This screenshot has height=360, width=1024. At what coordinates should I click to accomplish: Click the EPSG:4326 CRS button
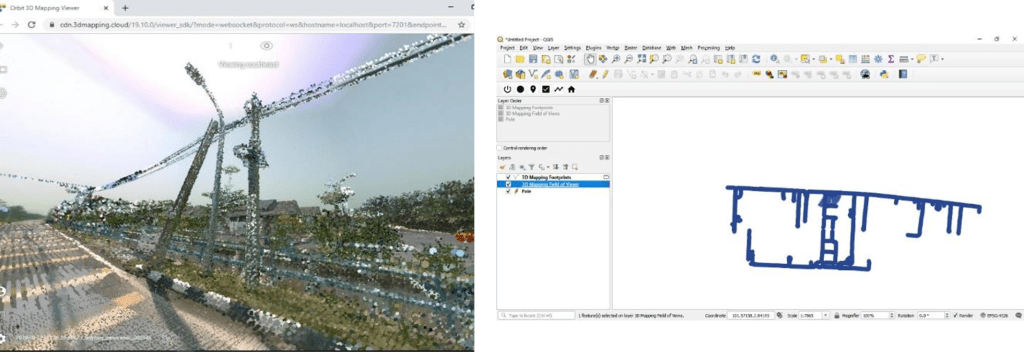coord(997,316)
